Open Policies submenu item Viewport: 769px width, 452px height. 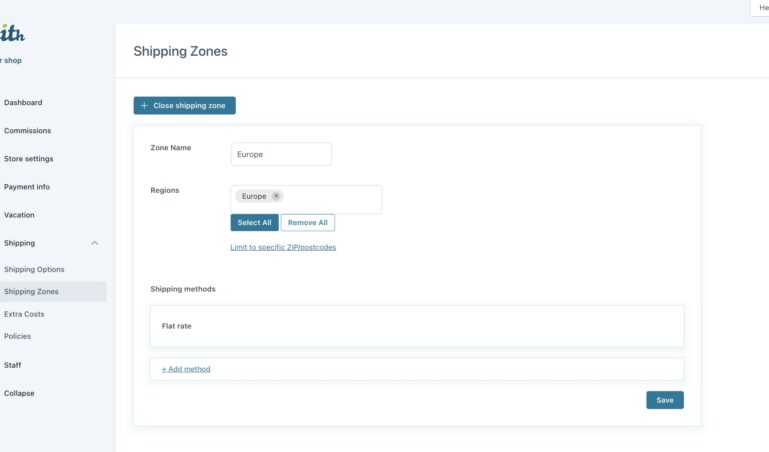pos(17,336)
